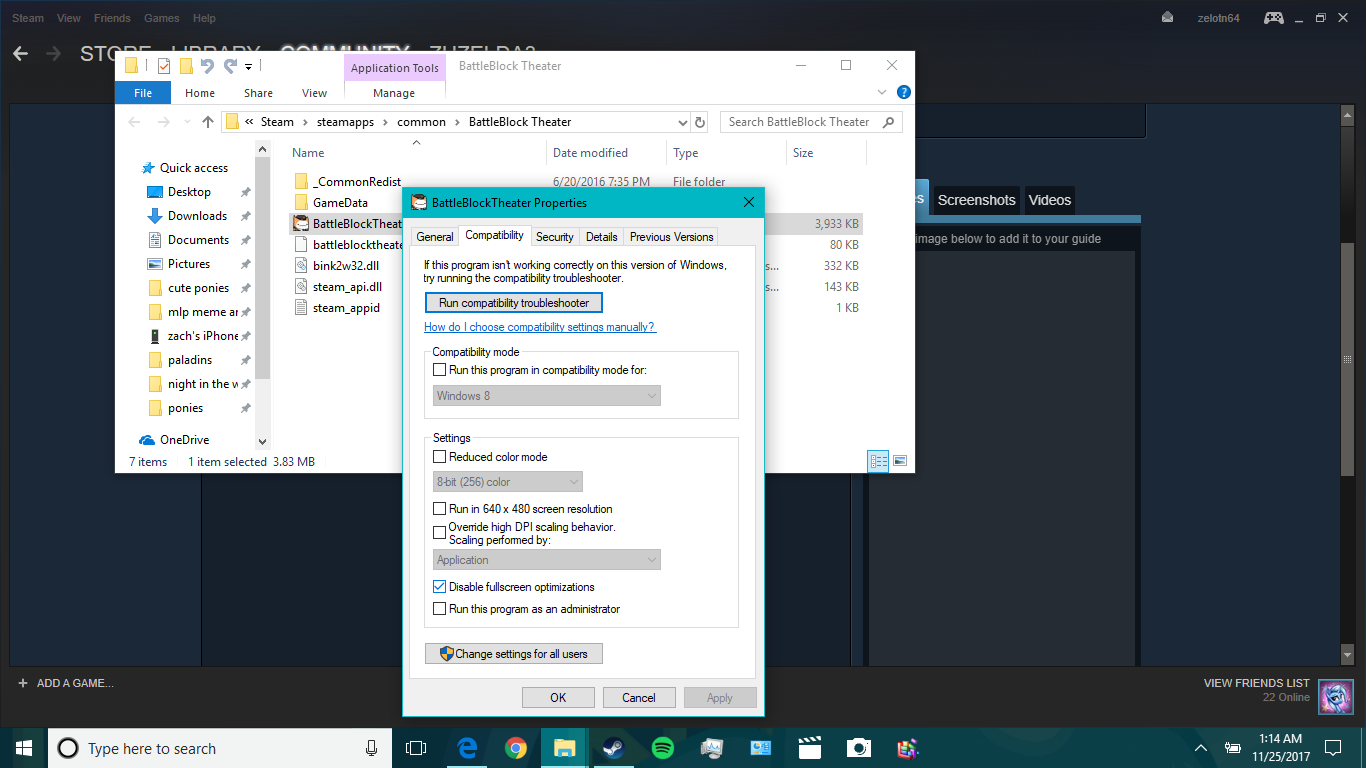The height and width of the screenshot is (768, 1366).
Task: Open Task View from the taskbar
Action: pos(416,748)
